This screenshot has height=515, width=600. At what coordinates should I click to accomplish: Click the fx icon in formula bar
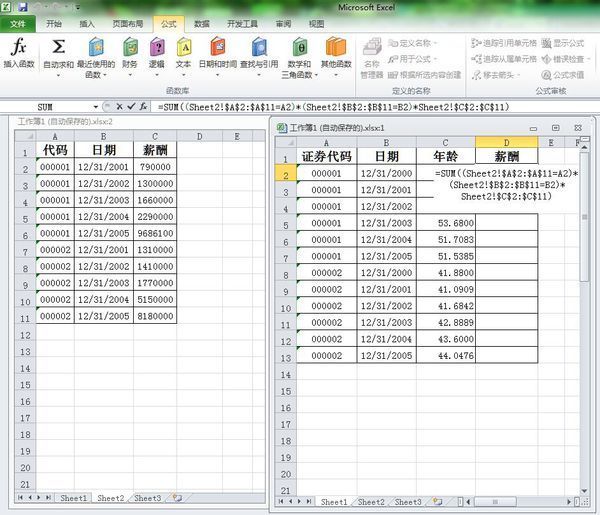point(143,107)
